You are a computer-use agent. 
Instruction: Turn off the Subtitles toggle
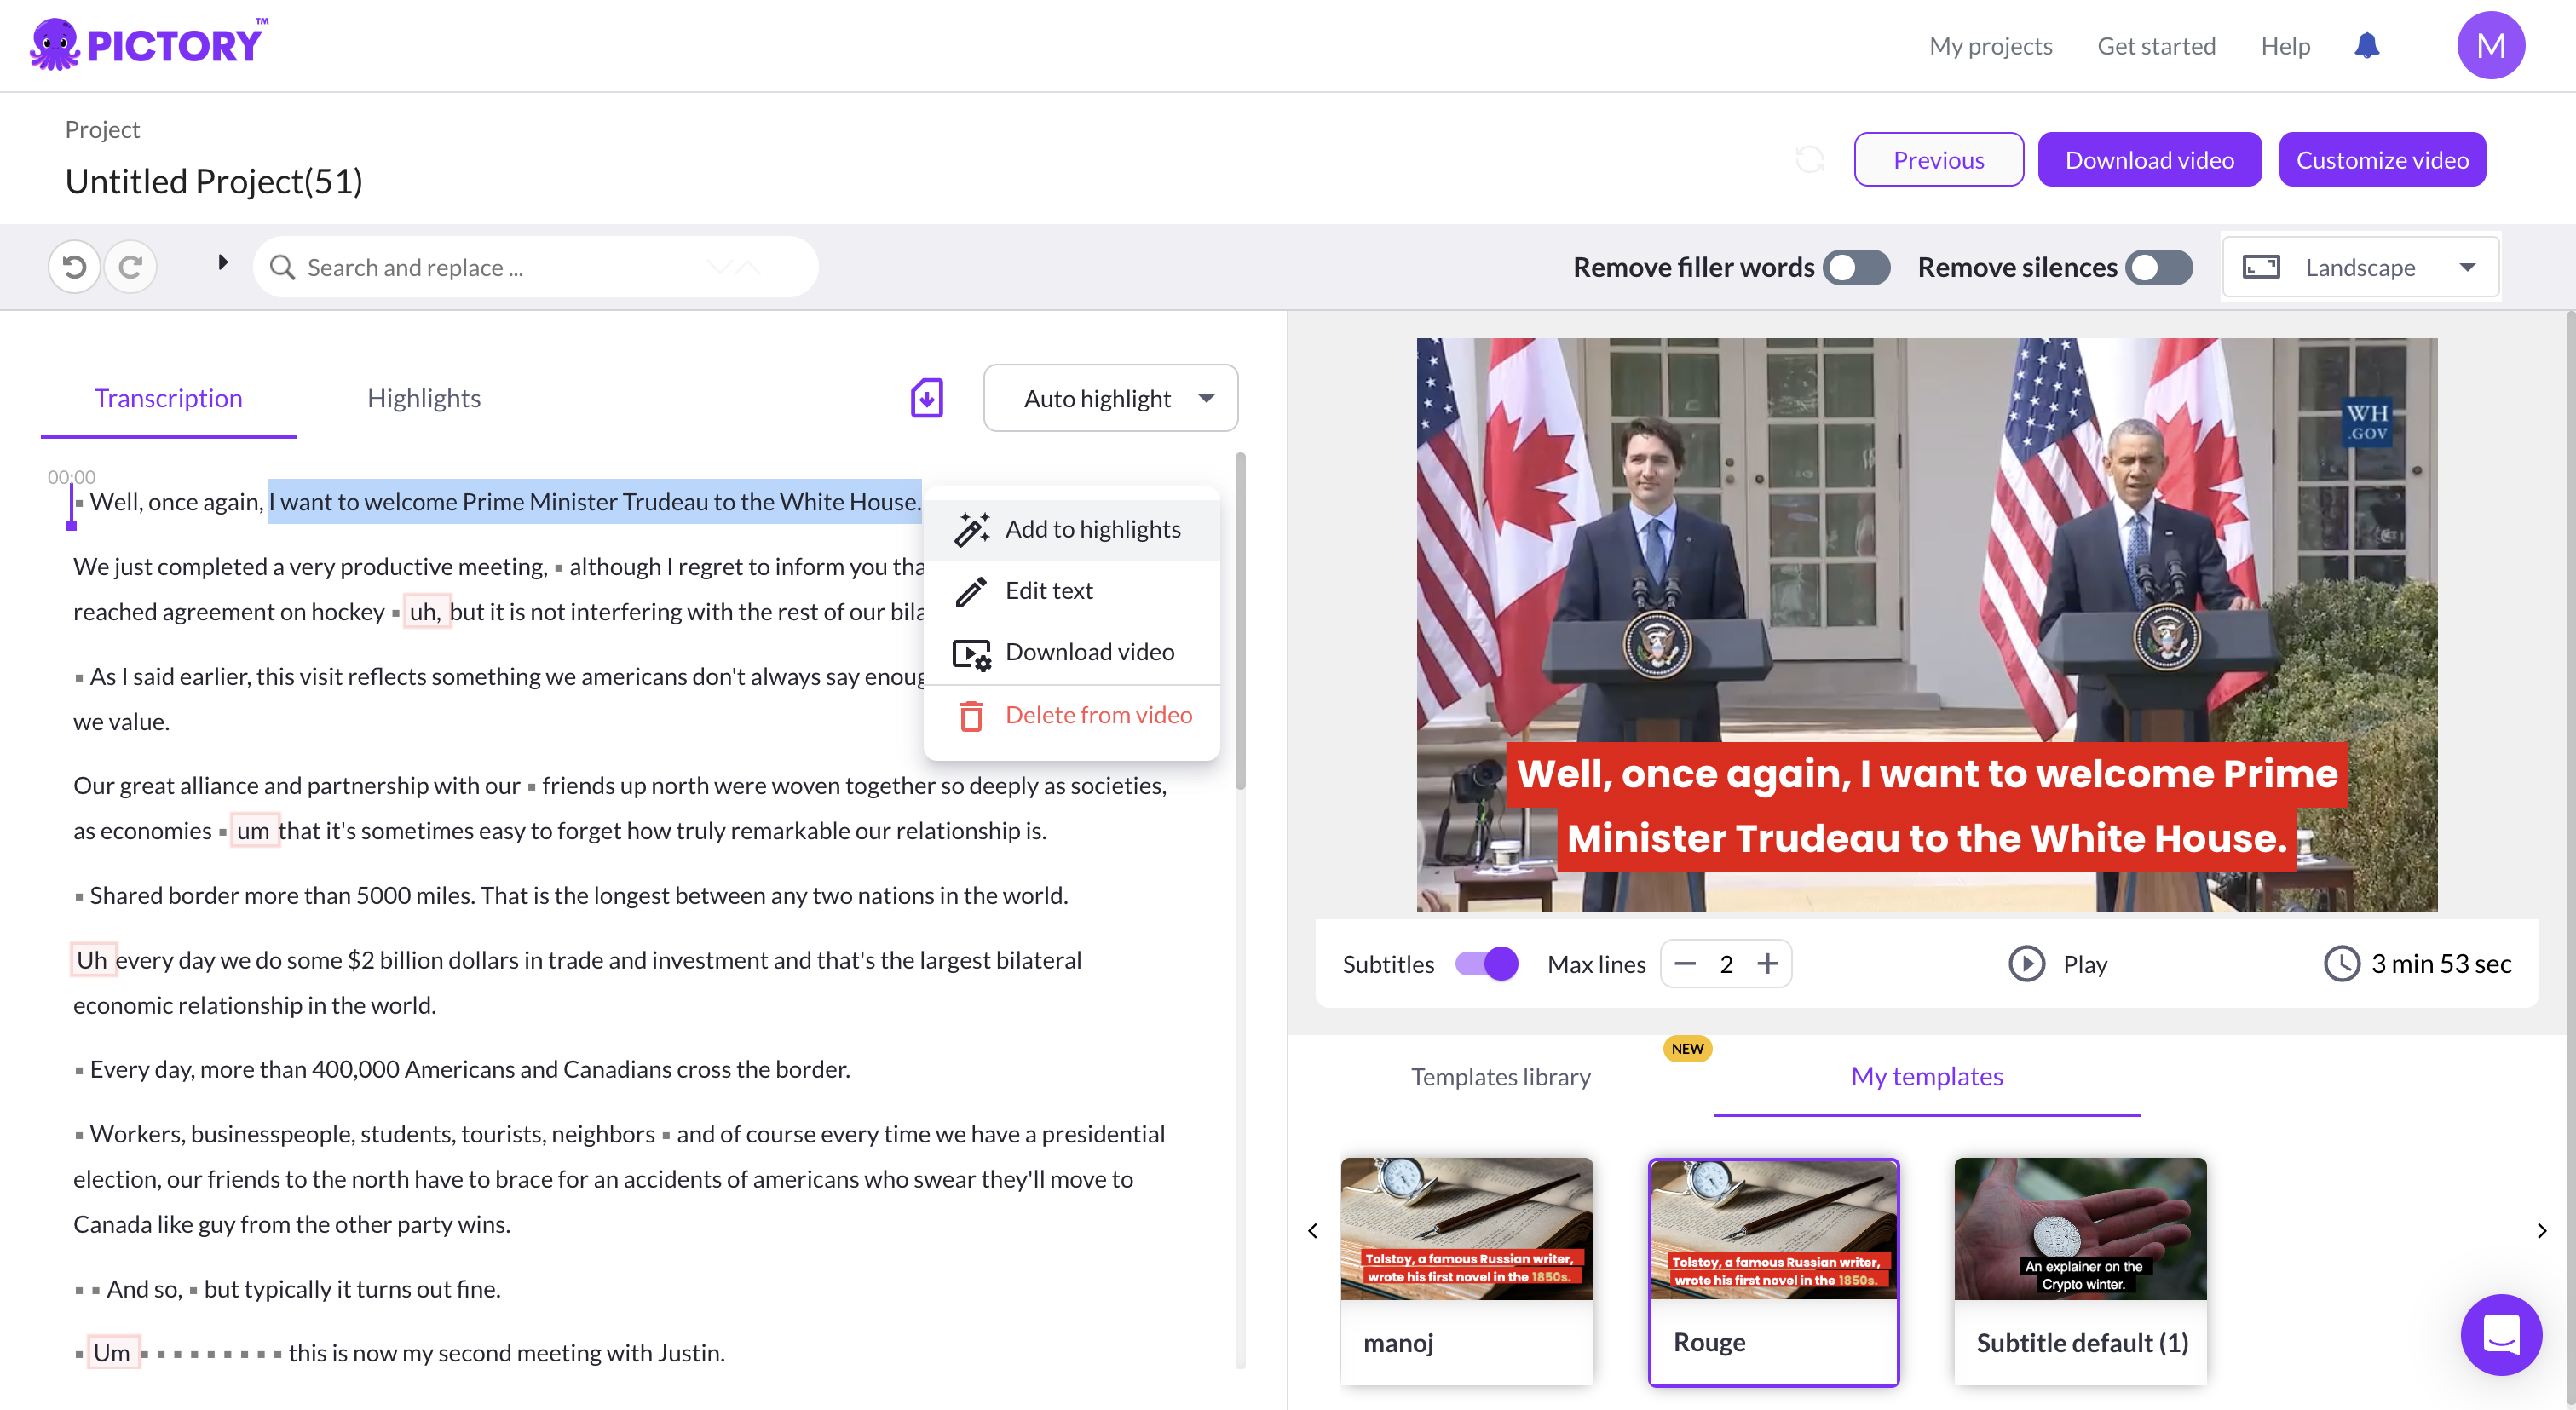[x=1486, y=964]
